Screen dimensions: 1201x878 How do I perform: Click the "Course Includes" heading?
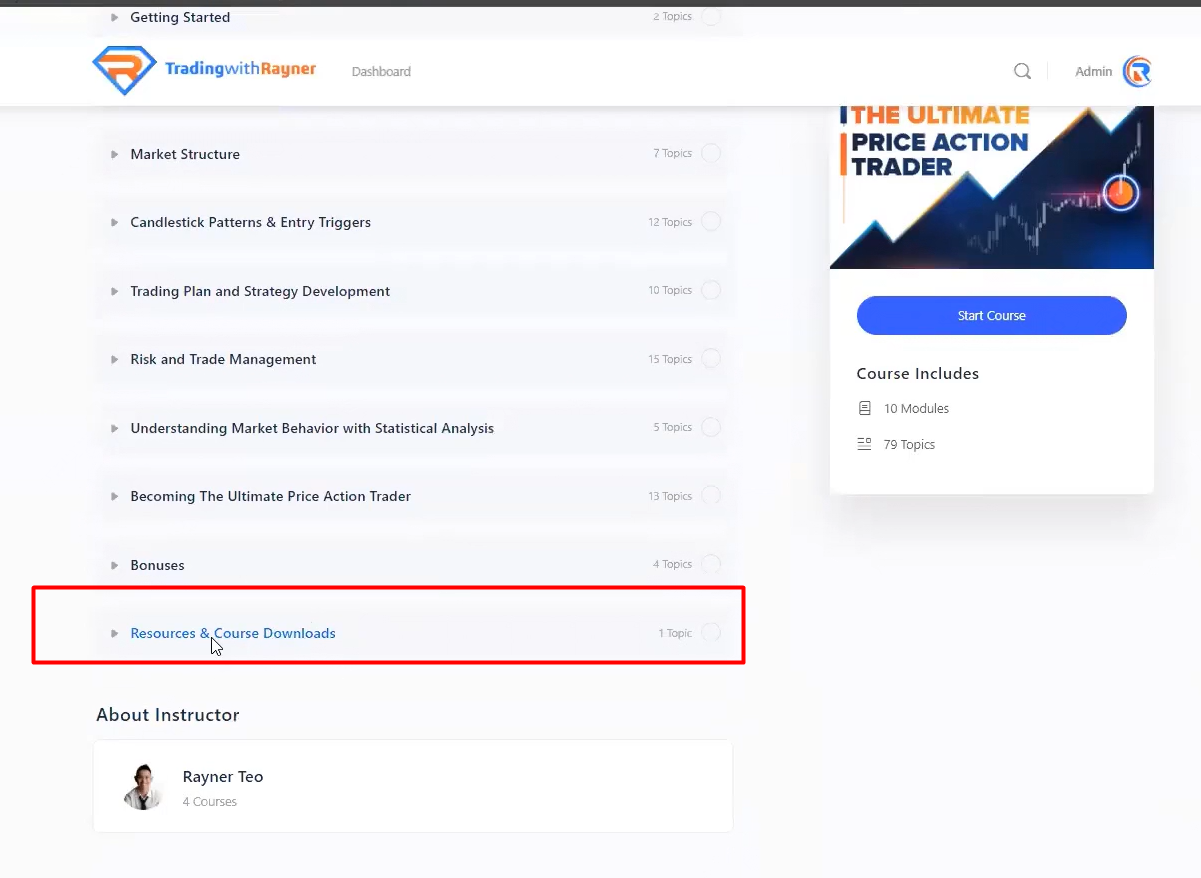tap(917, 373)
